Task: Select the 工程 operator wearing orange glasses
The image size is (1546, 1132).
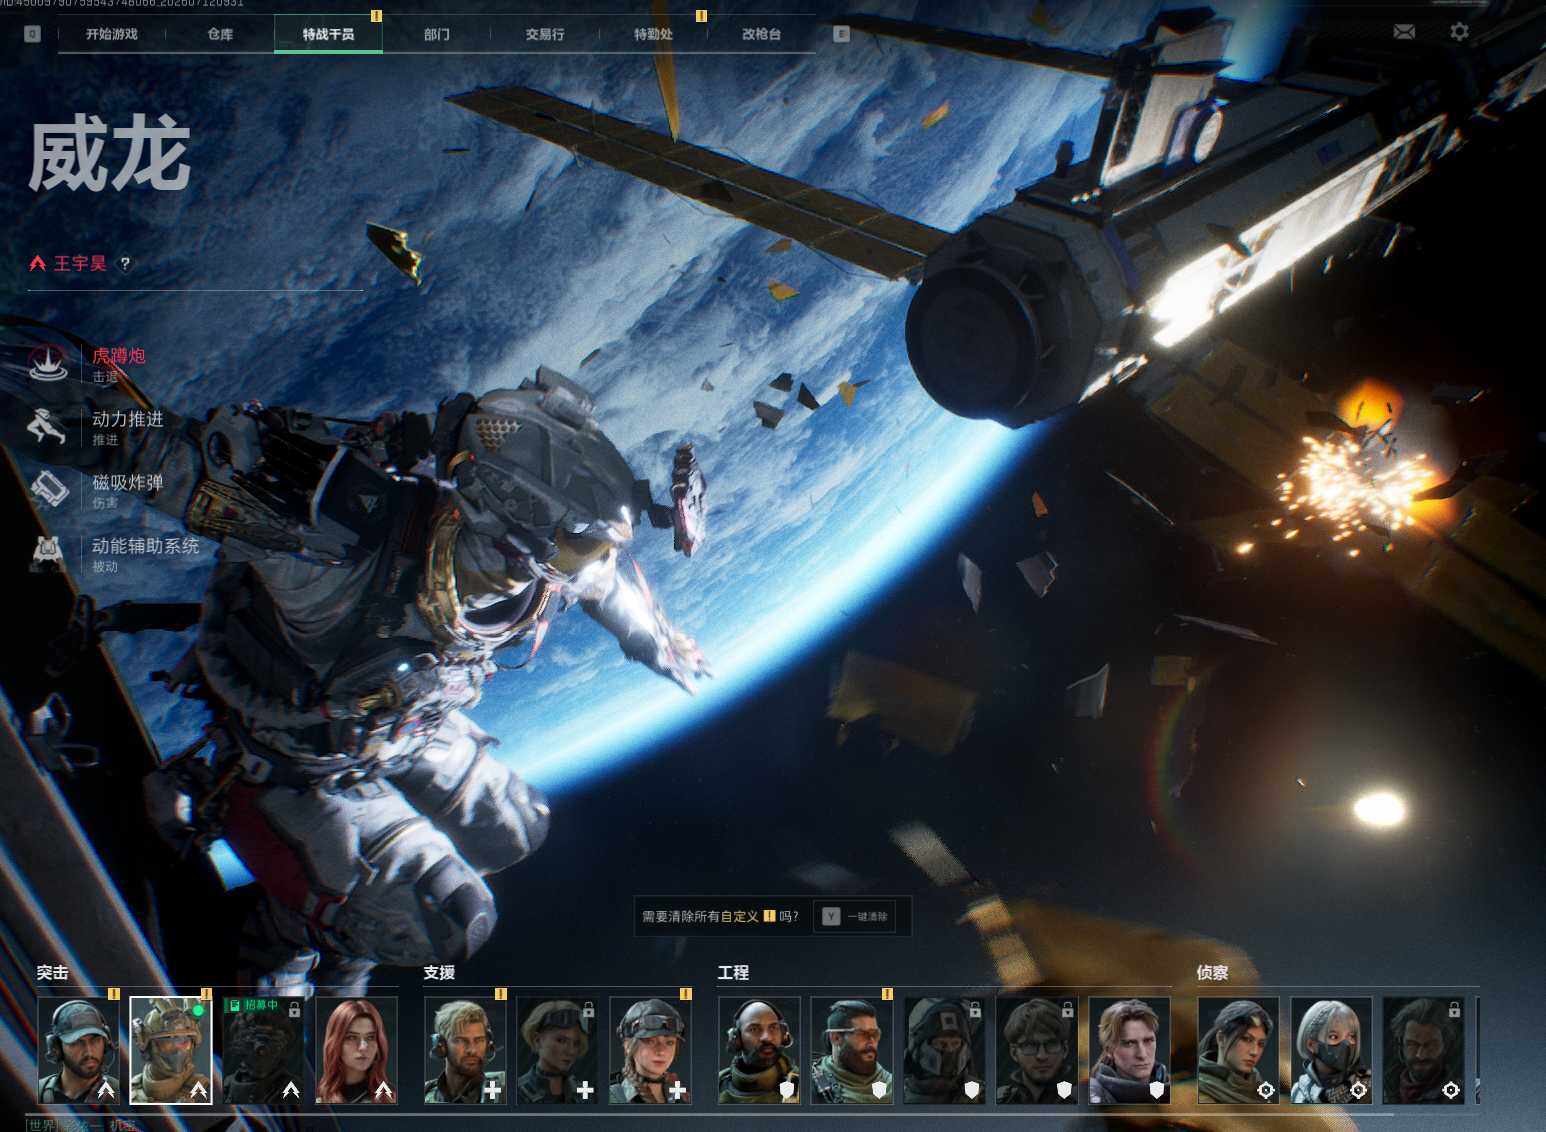Action: tap(852, 1050)
